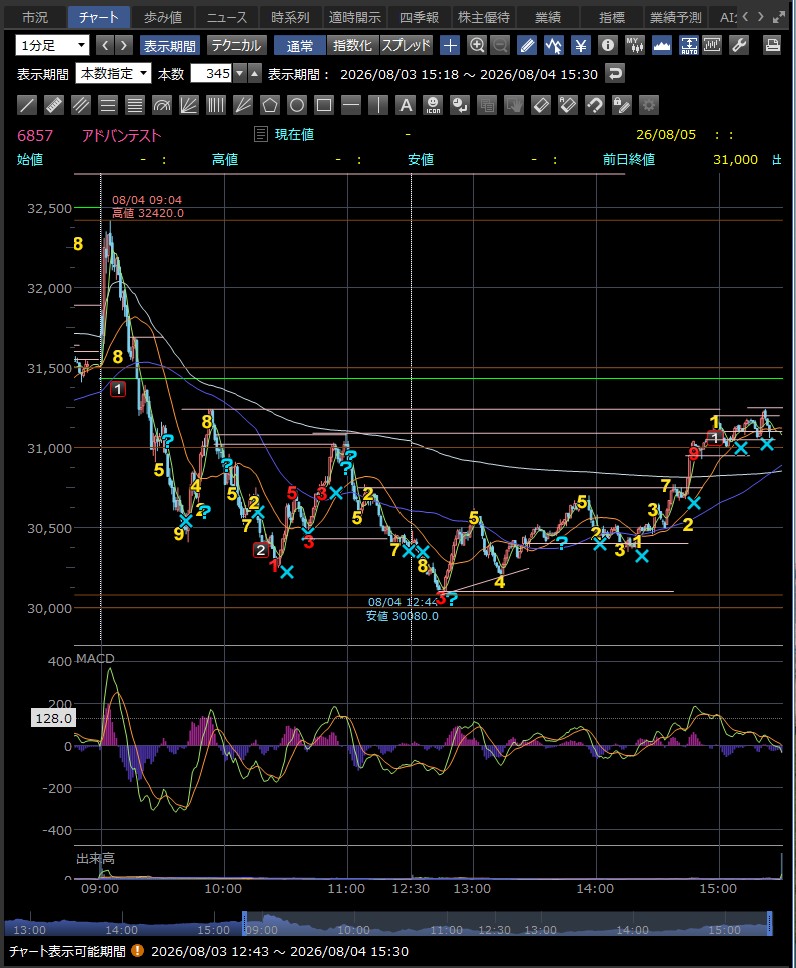Viewport: 796px width, 968px height.
Task: Decrease bar count with down arrow
Action: click(x=240, y=73)
